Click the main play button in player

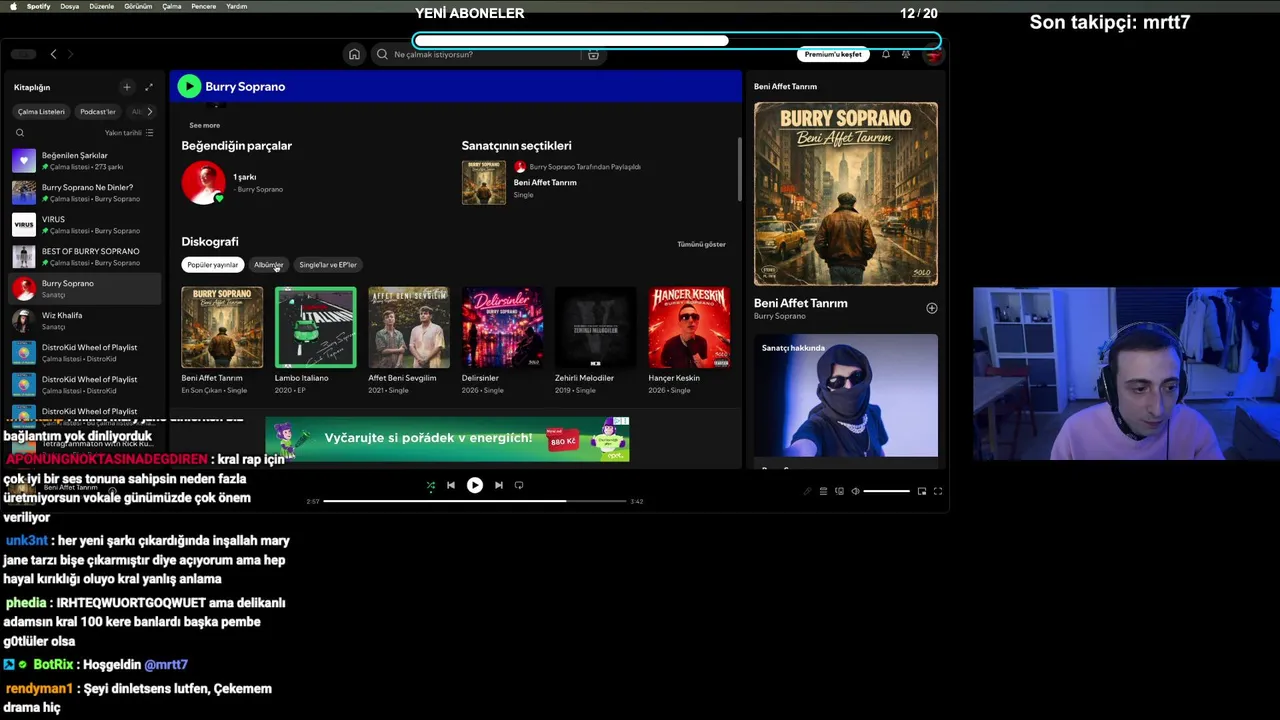pyautogui.click(x=475, y=485)
